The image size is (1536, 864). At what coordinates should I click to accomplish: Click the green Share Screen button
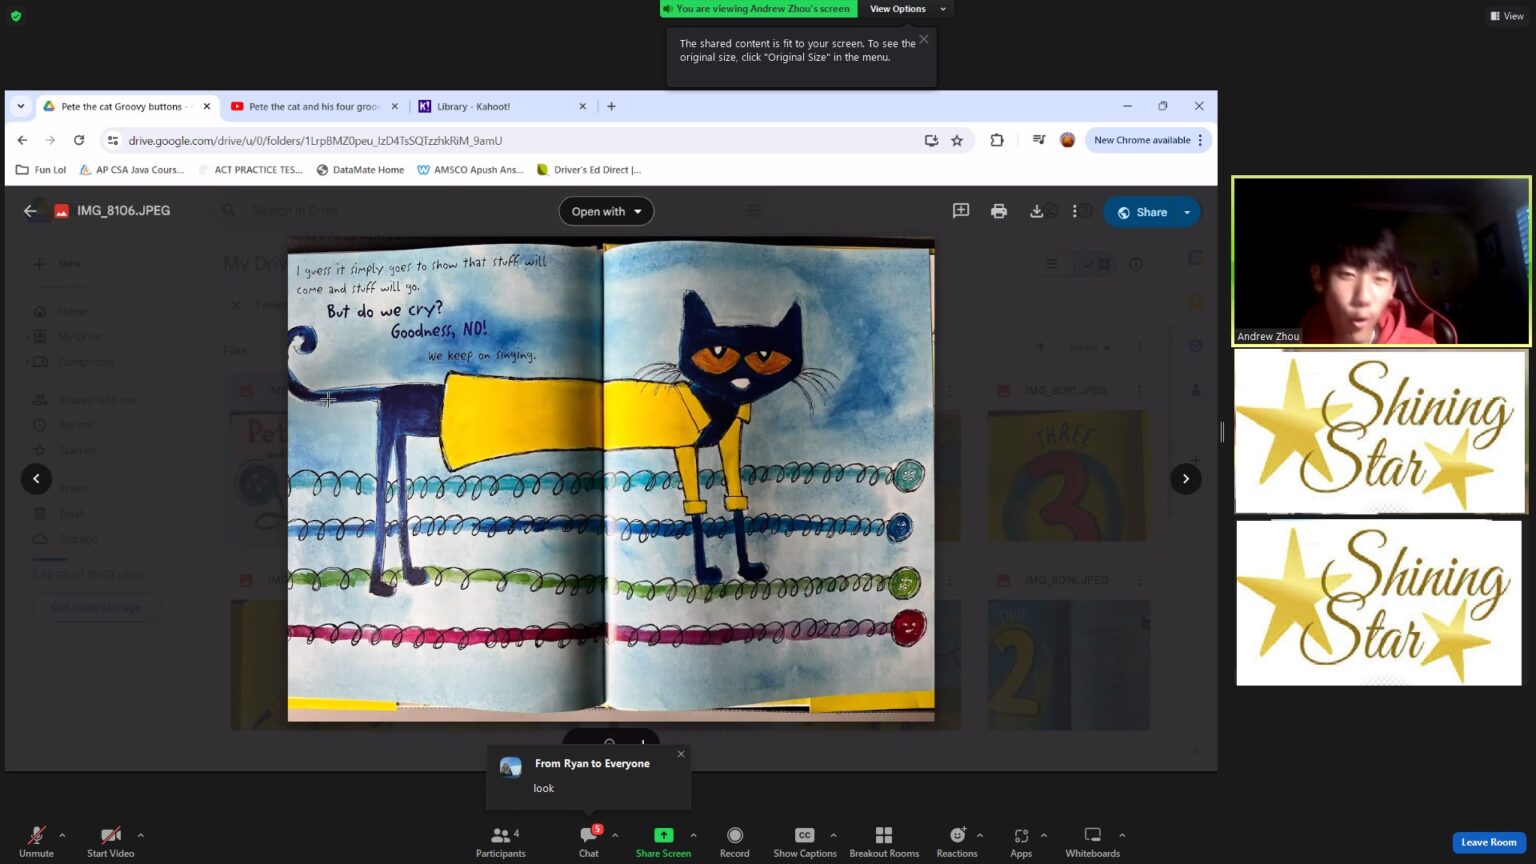(x=663, y=841)
